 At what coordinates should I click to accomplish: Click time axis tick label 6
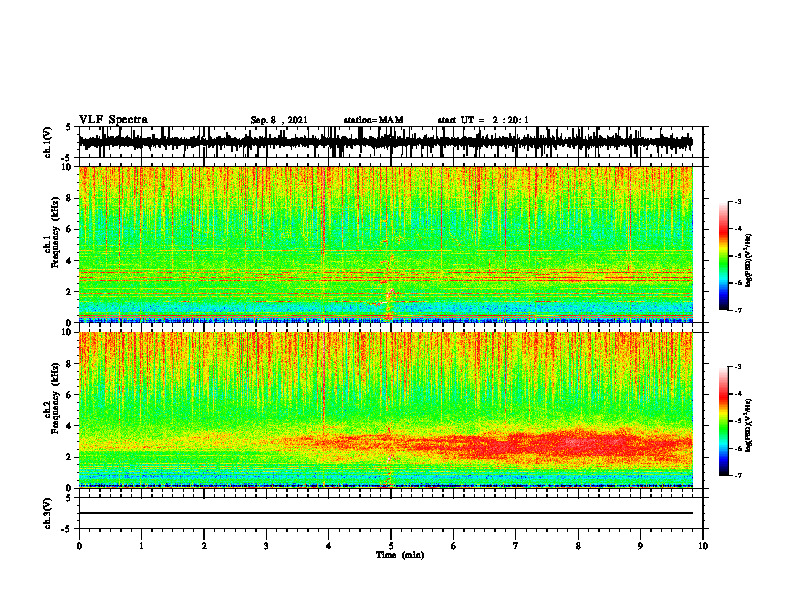454,546
